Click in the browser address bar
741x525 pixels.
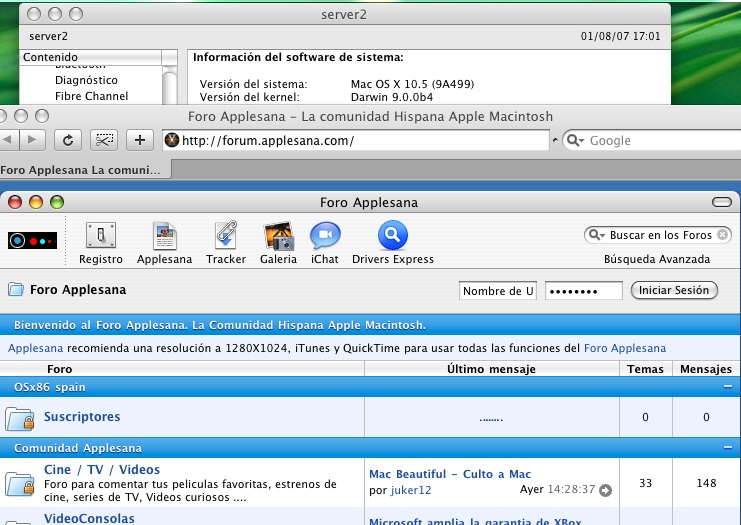356,140
